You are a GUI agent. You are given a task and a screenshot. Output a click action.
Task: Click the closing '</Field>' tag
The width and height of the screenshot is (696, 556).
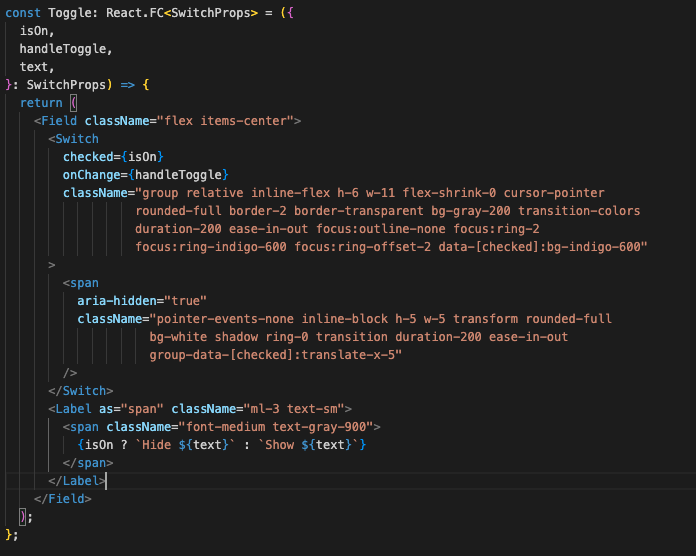click(x=63, y=499)
